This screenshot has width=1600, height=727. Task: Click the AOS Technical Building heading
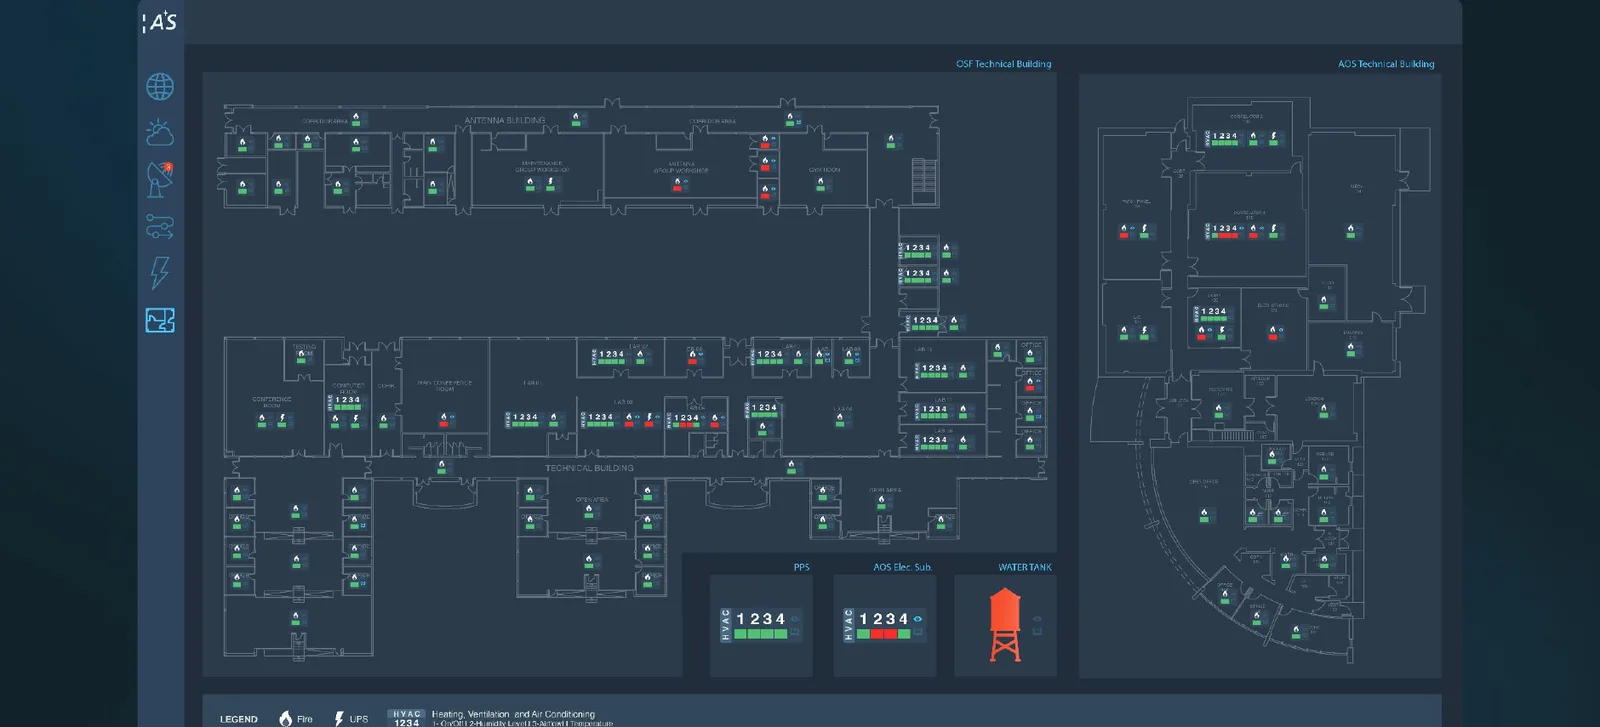[x=1386, y=64]
